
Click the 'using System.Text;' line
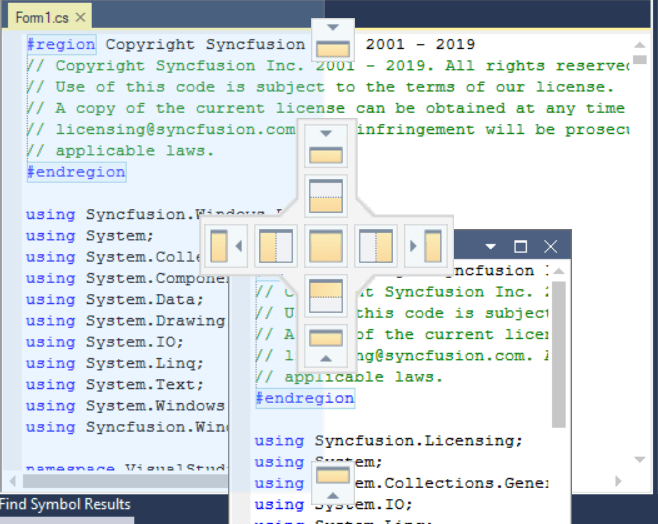[115, 385]
